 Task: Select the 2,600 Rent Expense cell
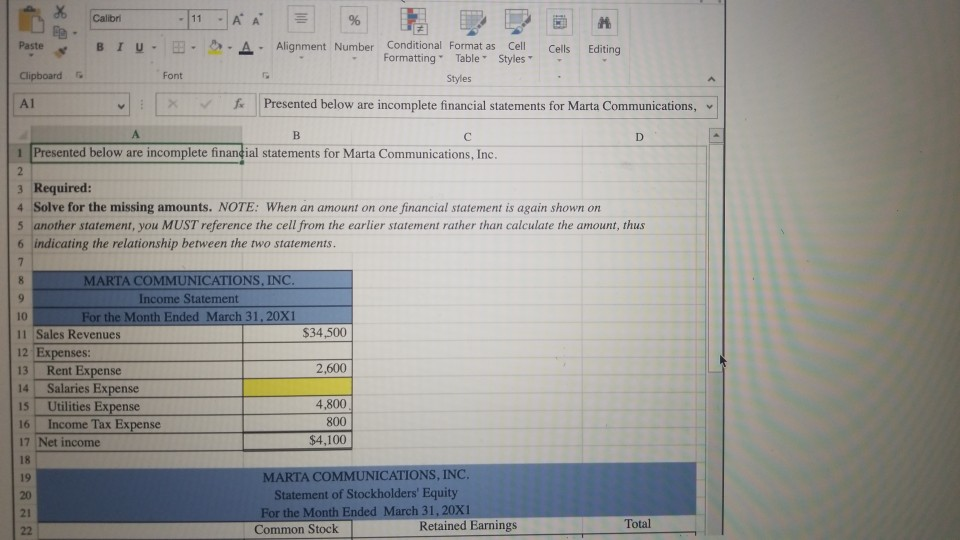coord(297,369)
